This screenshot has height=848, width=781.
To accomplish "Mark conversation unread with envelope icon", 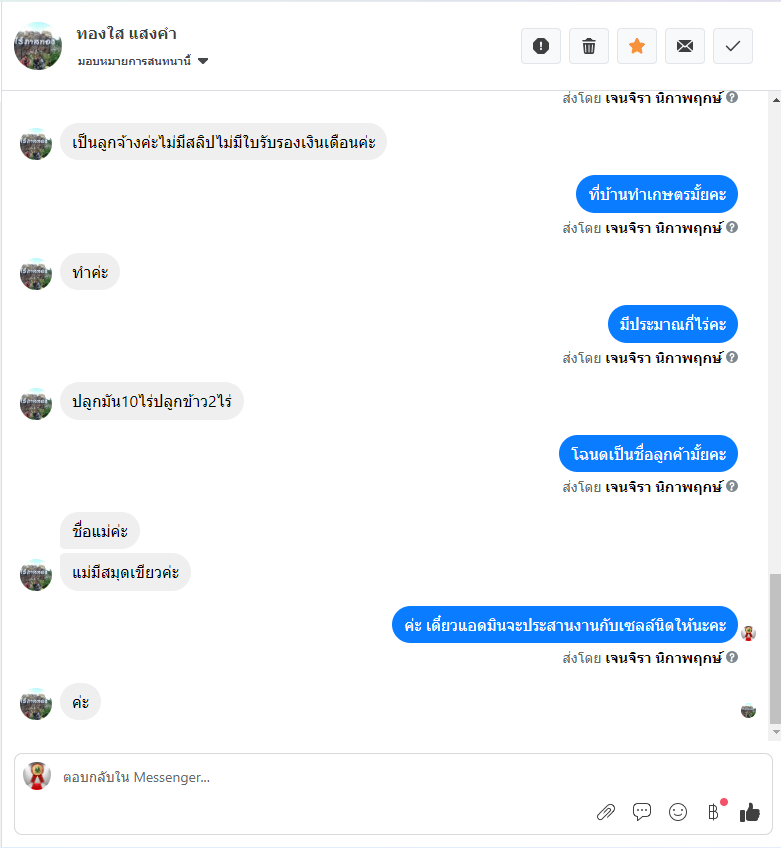I will (x=685, y=46).
